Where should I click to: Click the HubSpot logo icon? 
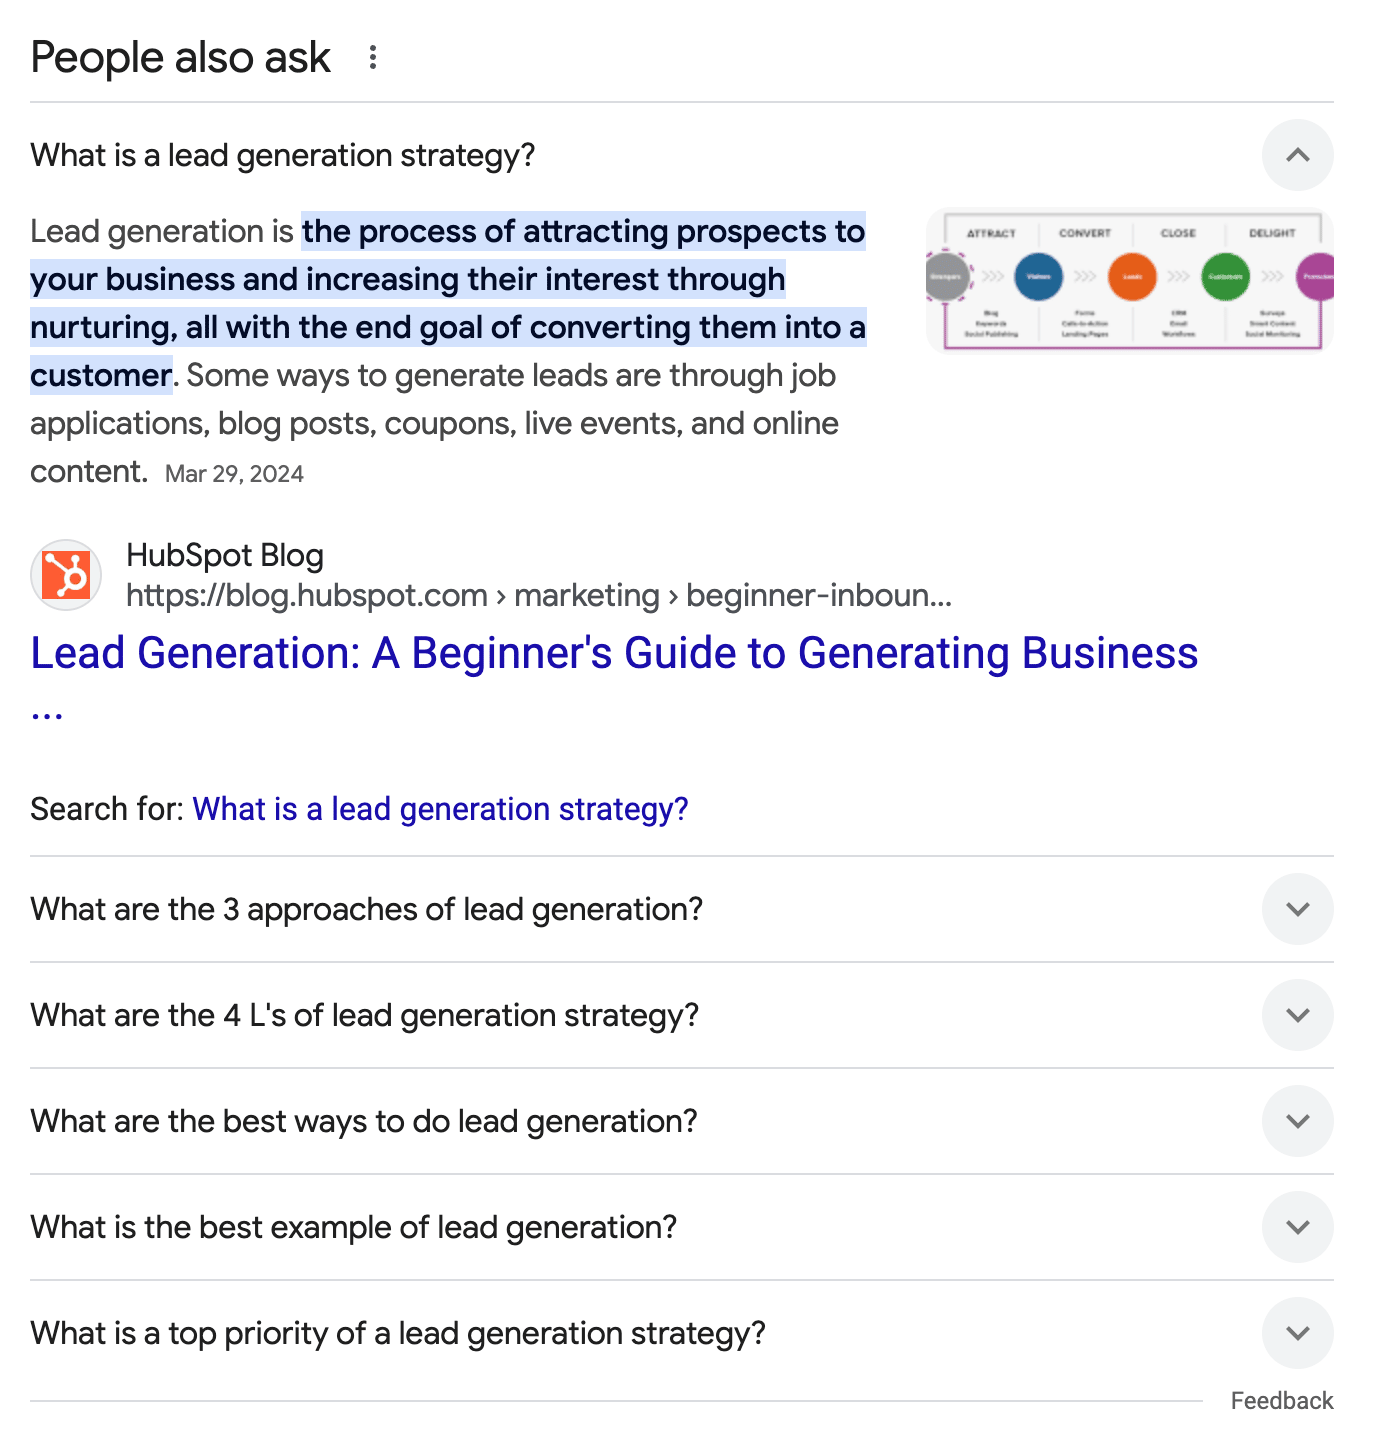(x=66, y=575)
